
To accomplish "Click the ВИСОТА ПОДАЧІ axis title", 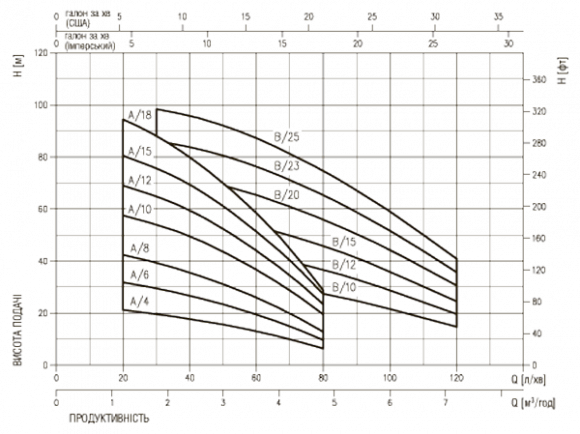I will (17, 330).
